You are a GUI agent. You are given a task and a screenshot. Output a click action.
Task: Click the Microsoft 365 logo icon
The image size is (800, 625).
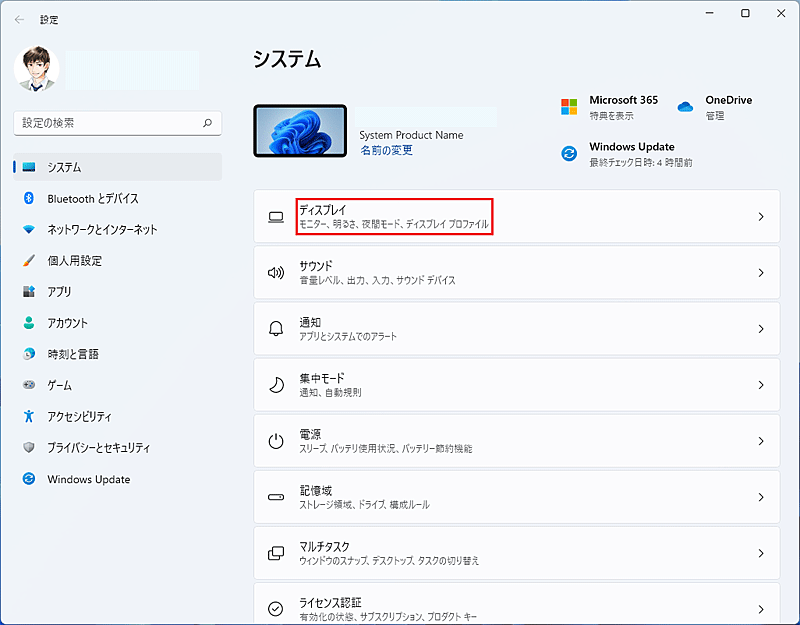click(569, 107)
